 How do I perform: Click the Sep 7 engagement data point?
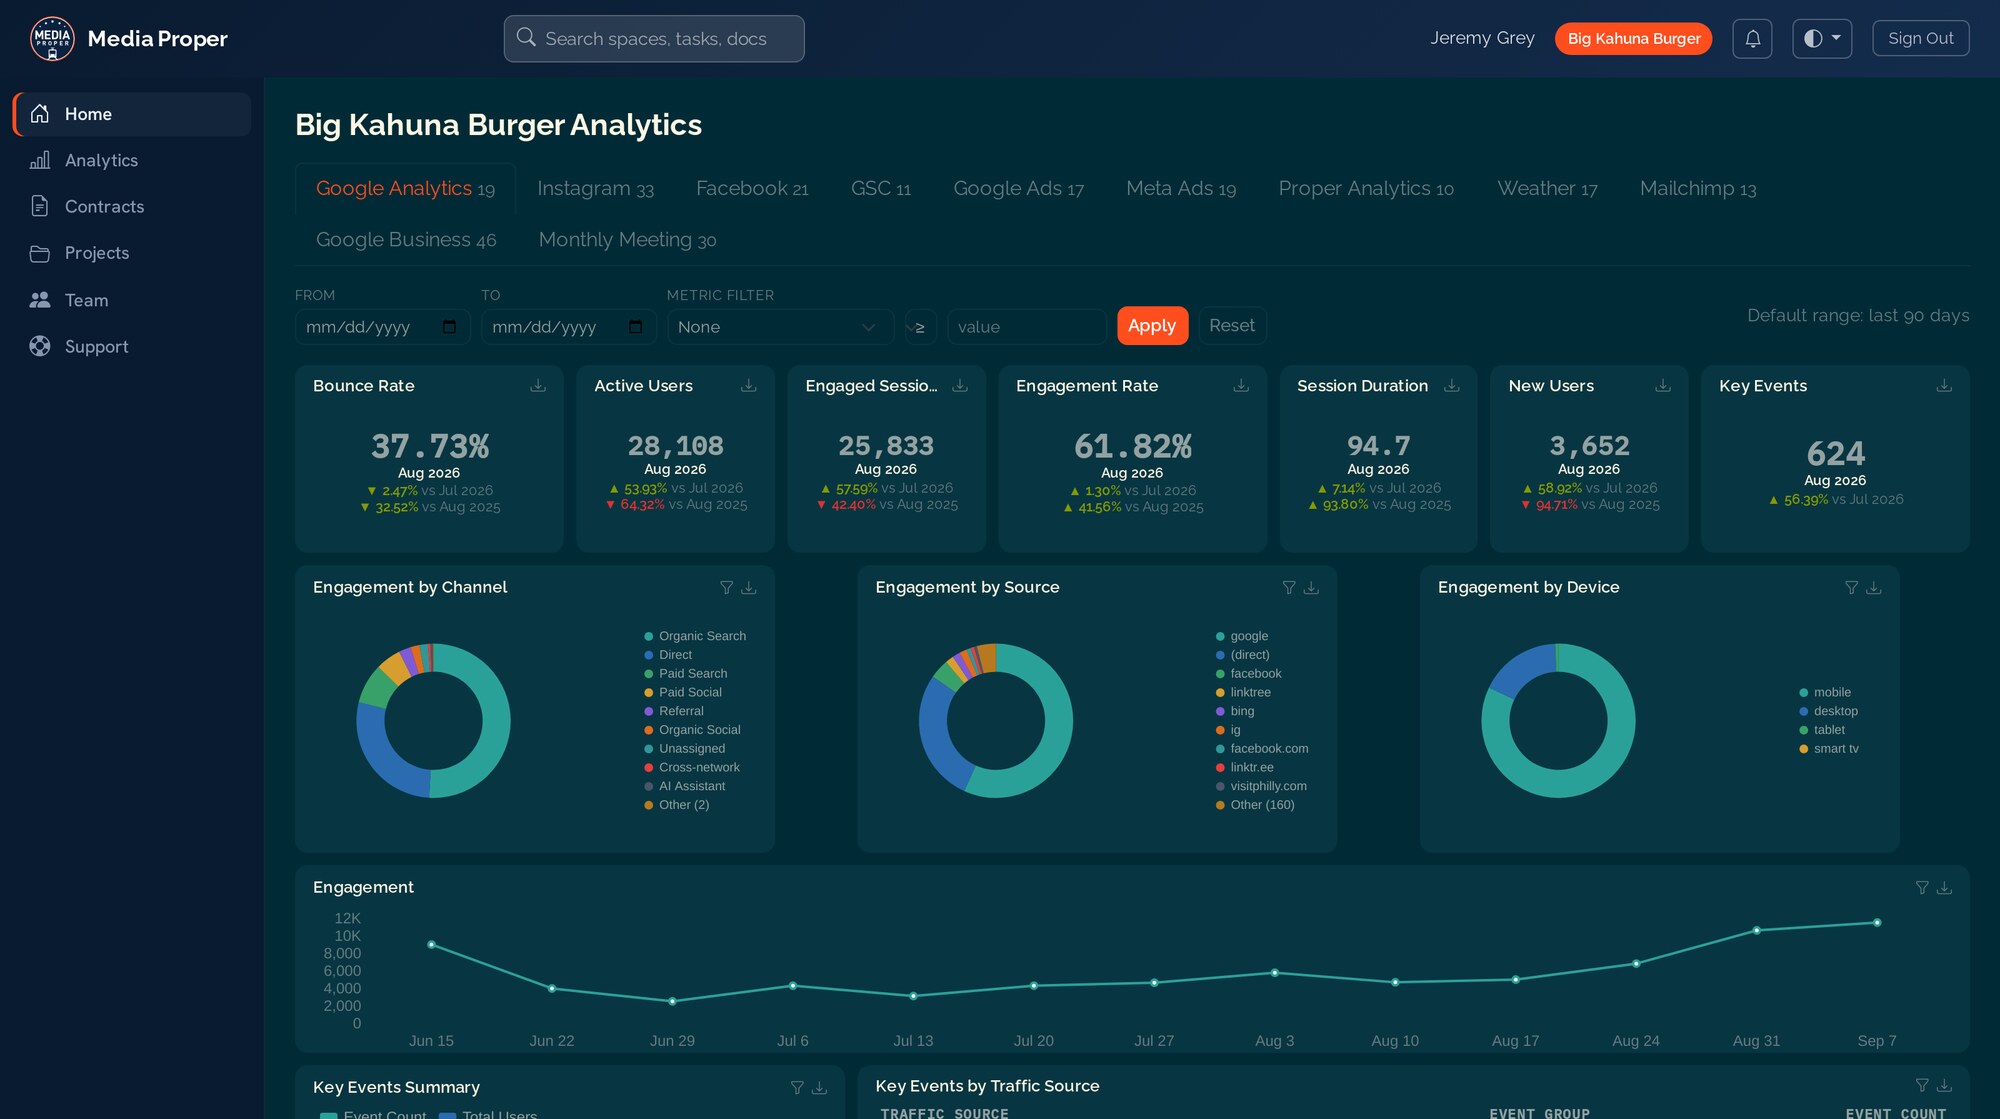click(1877, 923)
